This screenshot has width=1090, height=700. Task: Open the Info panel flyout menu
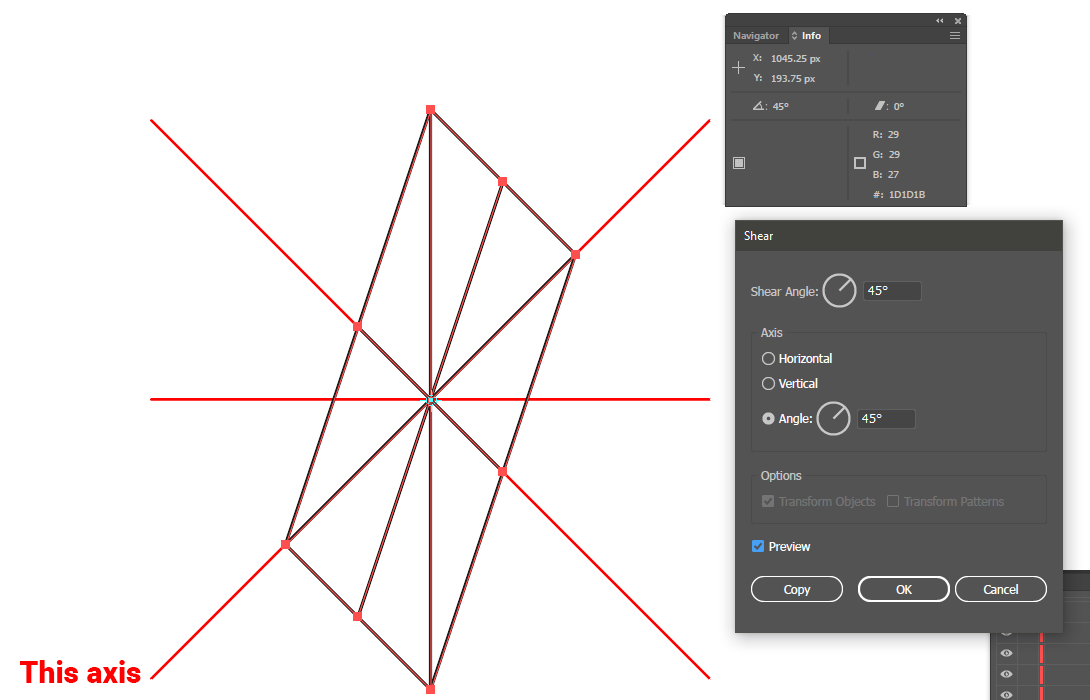click(955, 35)
